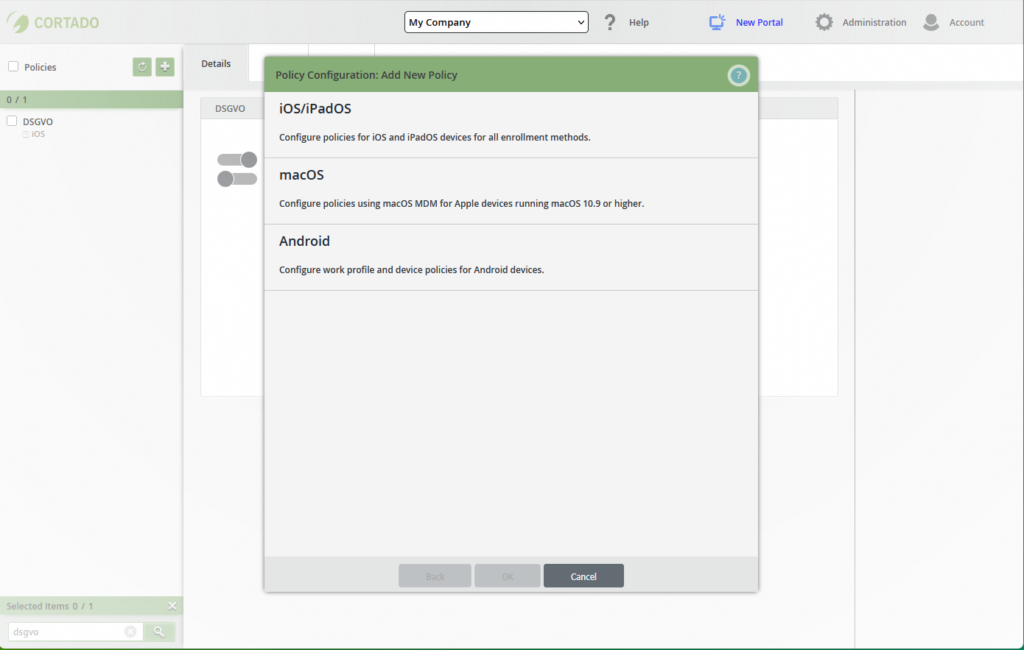Click the refresh policies icon
Viewport: 1024px width, 650px height.
pos(142,67)
